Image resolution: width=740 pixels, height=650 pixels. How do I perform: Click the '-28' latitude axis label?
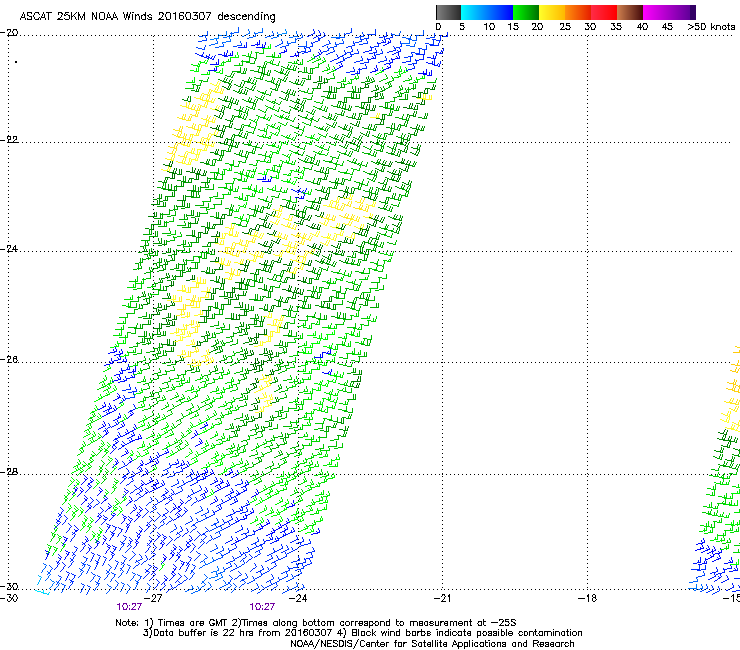9,472
